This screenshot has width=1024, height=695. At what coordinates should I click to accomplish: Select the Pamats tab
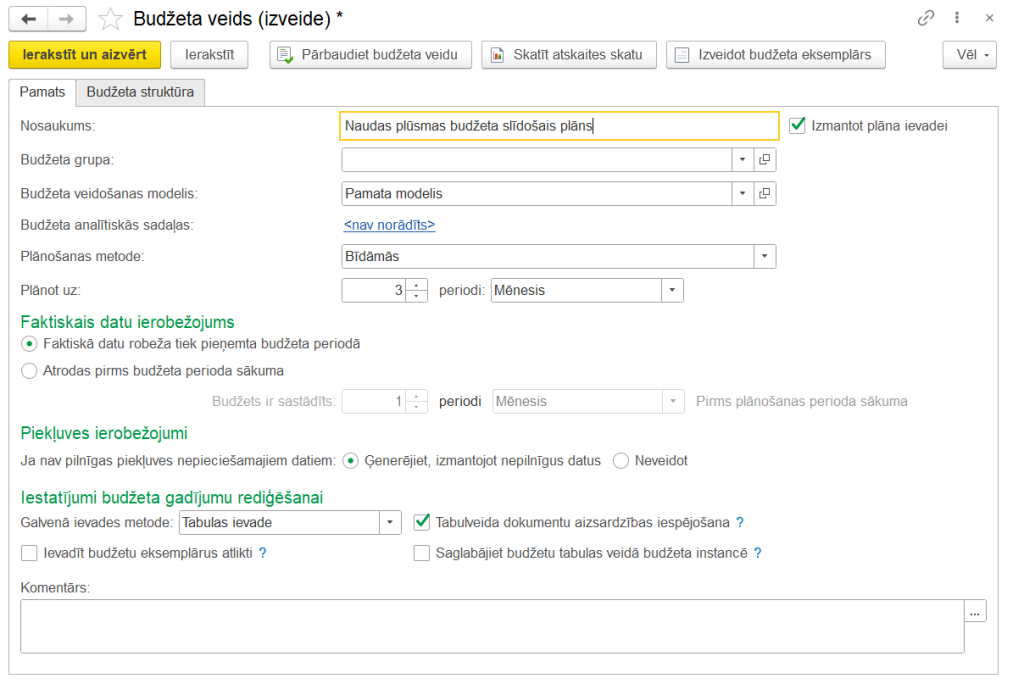42,90
